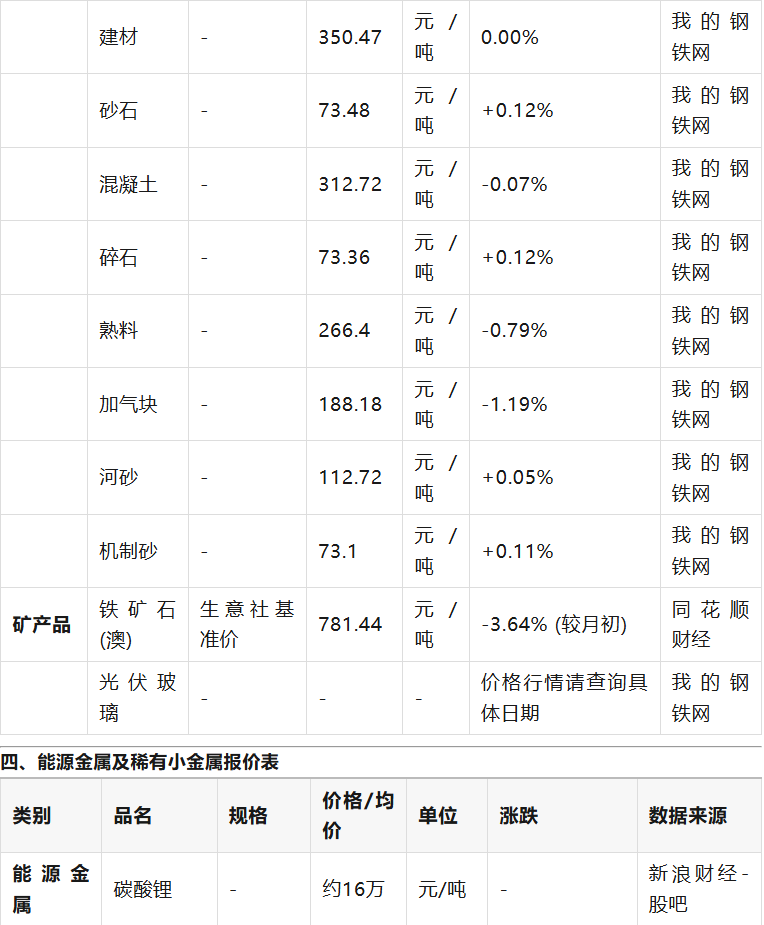The width and height of the screenshot is (764, 925).
Task: Click the 砂石 row label
Action: tap(119, 110)
